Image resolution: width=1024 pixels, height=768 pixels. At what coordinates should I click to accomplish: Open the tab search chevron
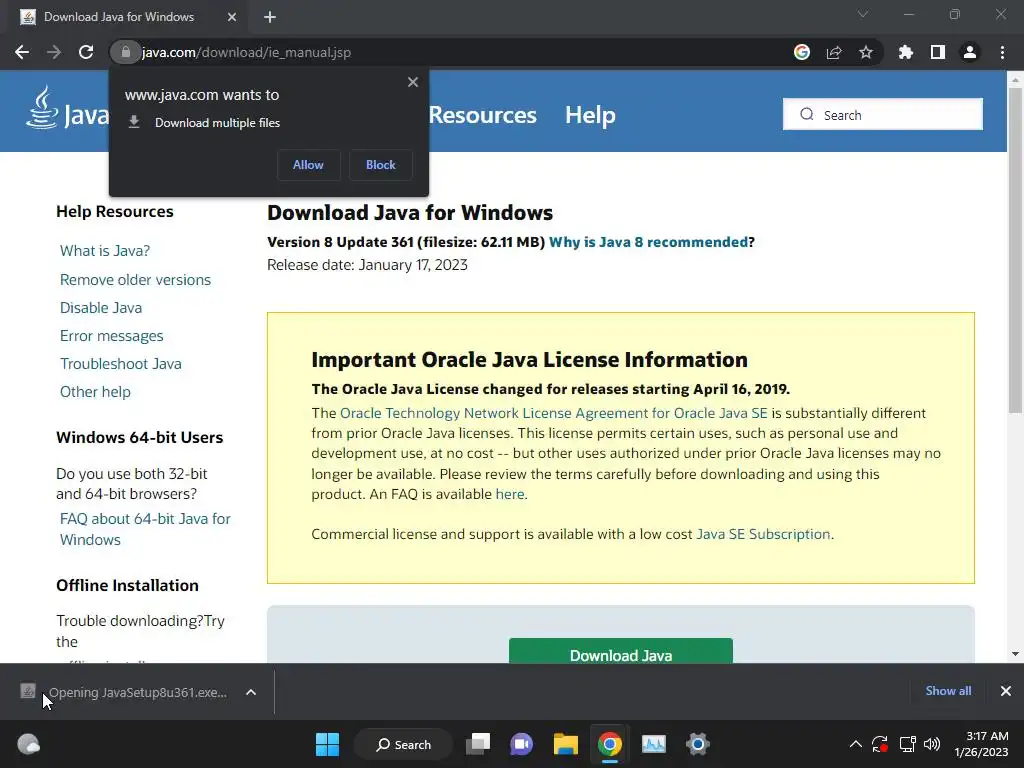pos(863,14)
